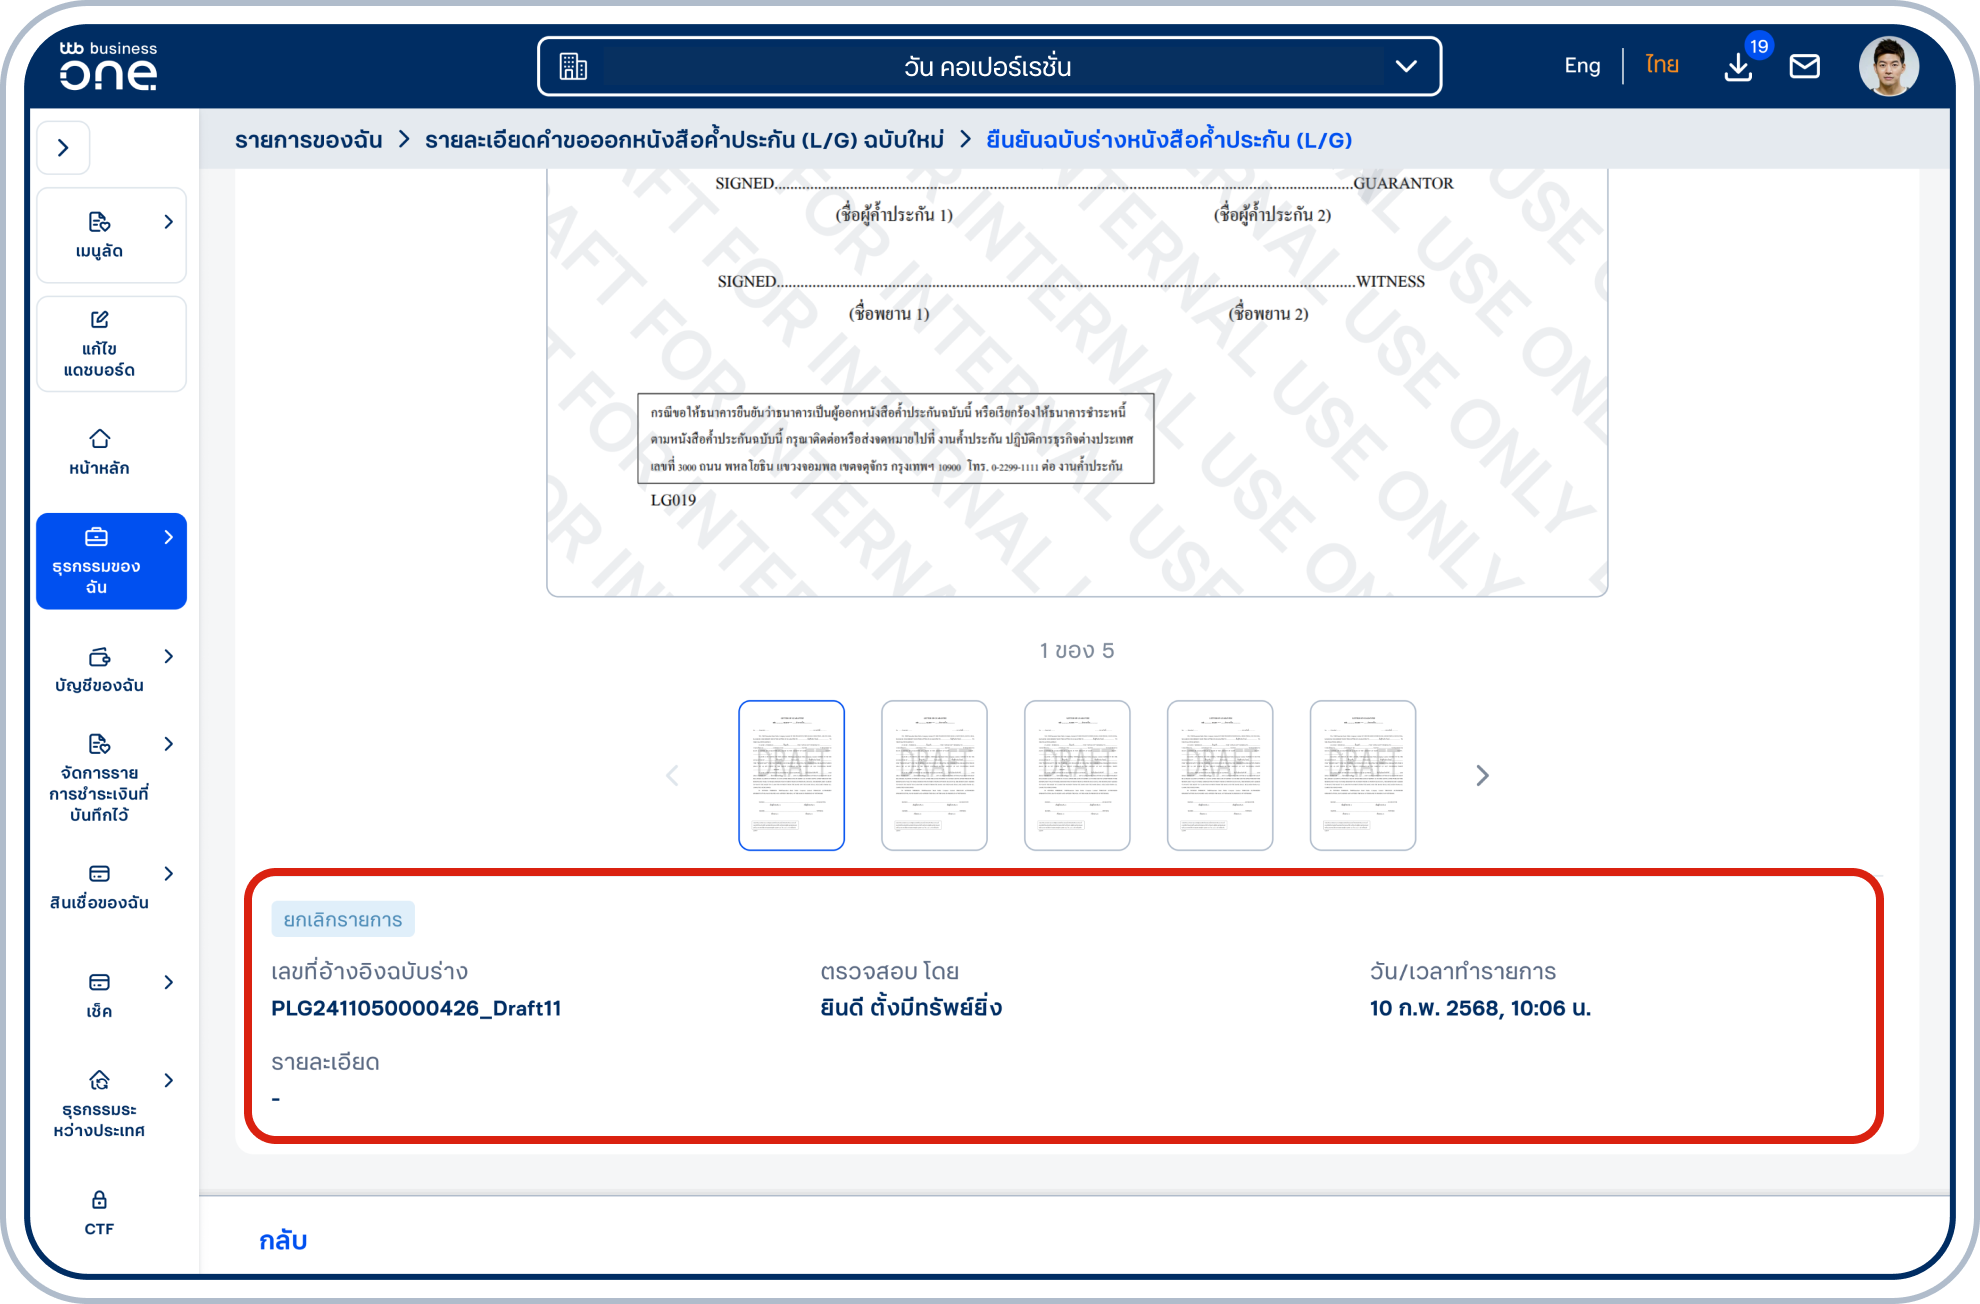
Task: Open the mail inbox icon
Action: coord(1804,67)
